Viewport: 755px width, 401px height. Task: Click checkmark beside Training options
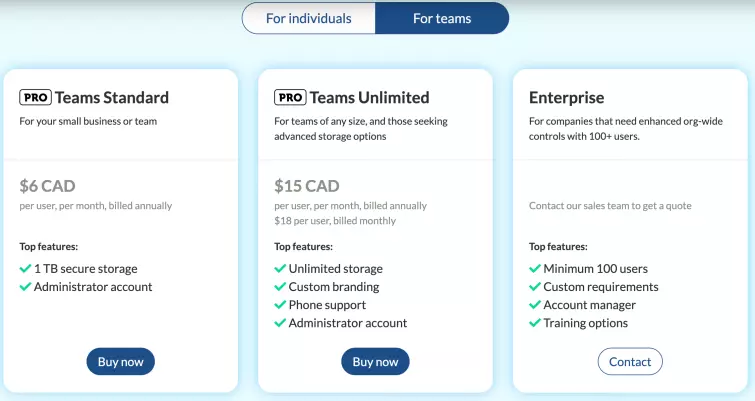coord(535,323)
